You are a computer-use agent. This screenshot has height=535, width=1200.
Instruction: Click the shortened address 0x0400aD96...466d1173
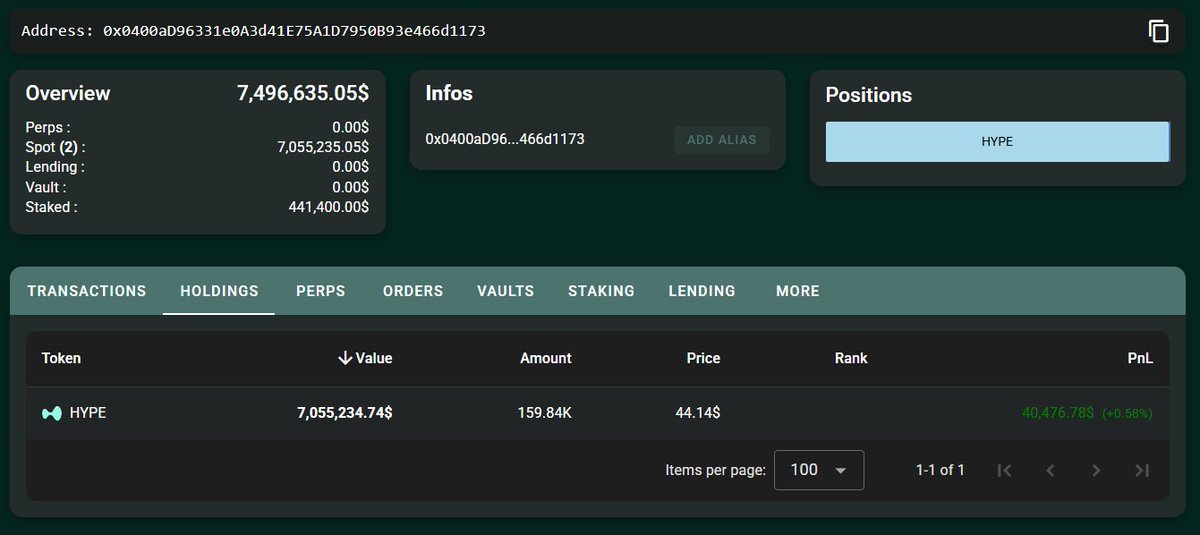tap(505, 139)
